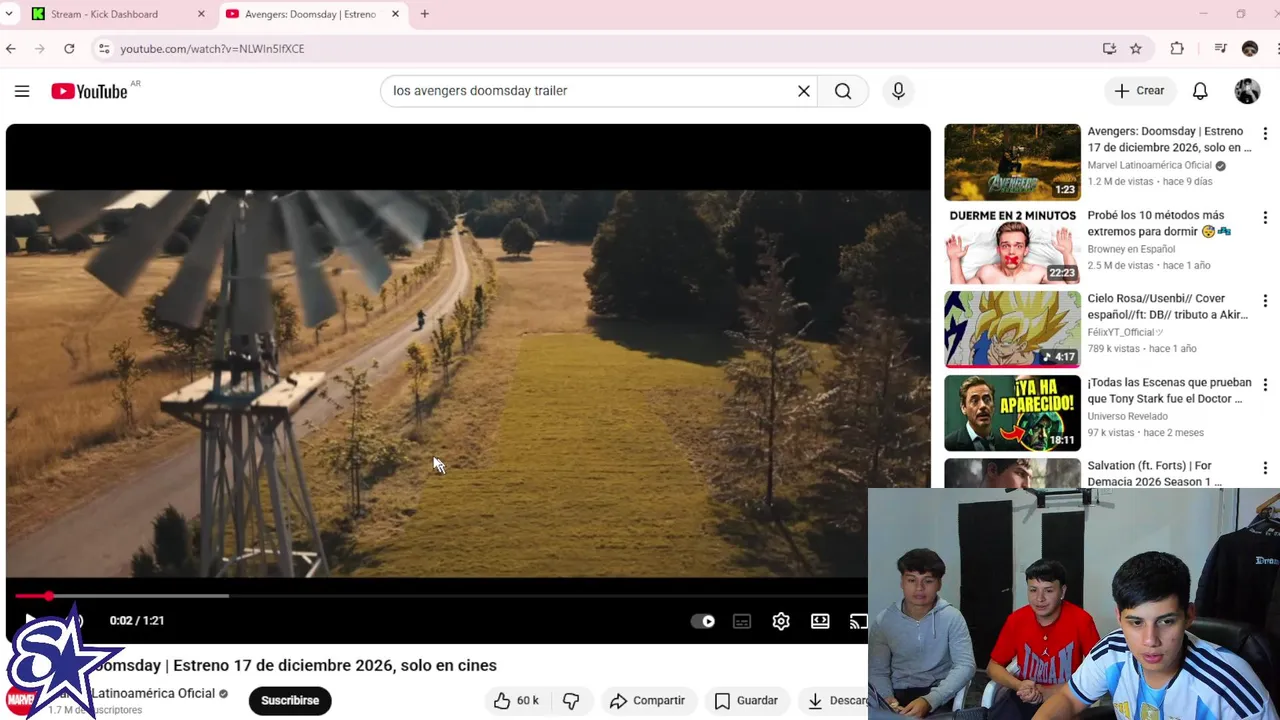Toggle the autoplay switch
The image size is (1280, 720).
(703, 621)
